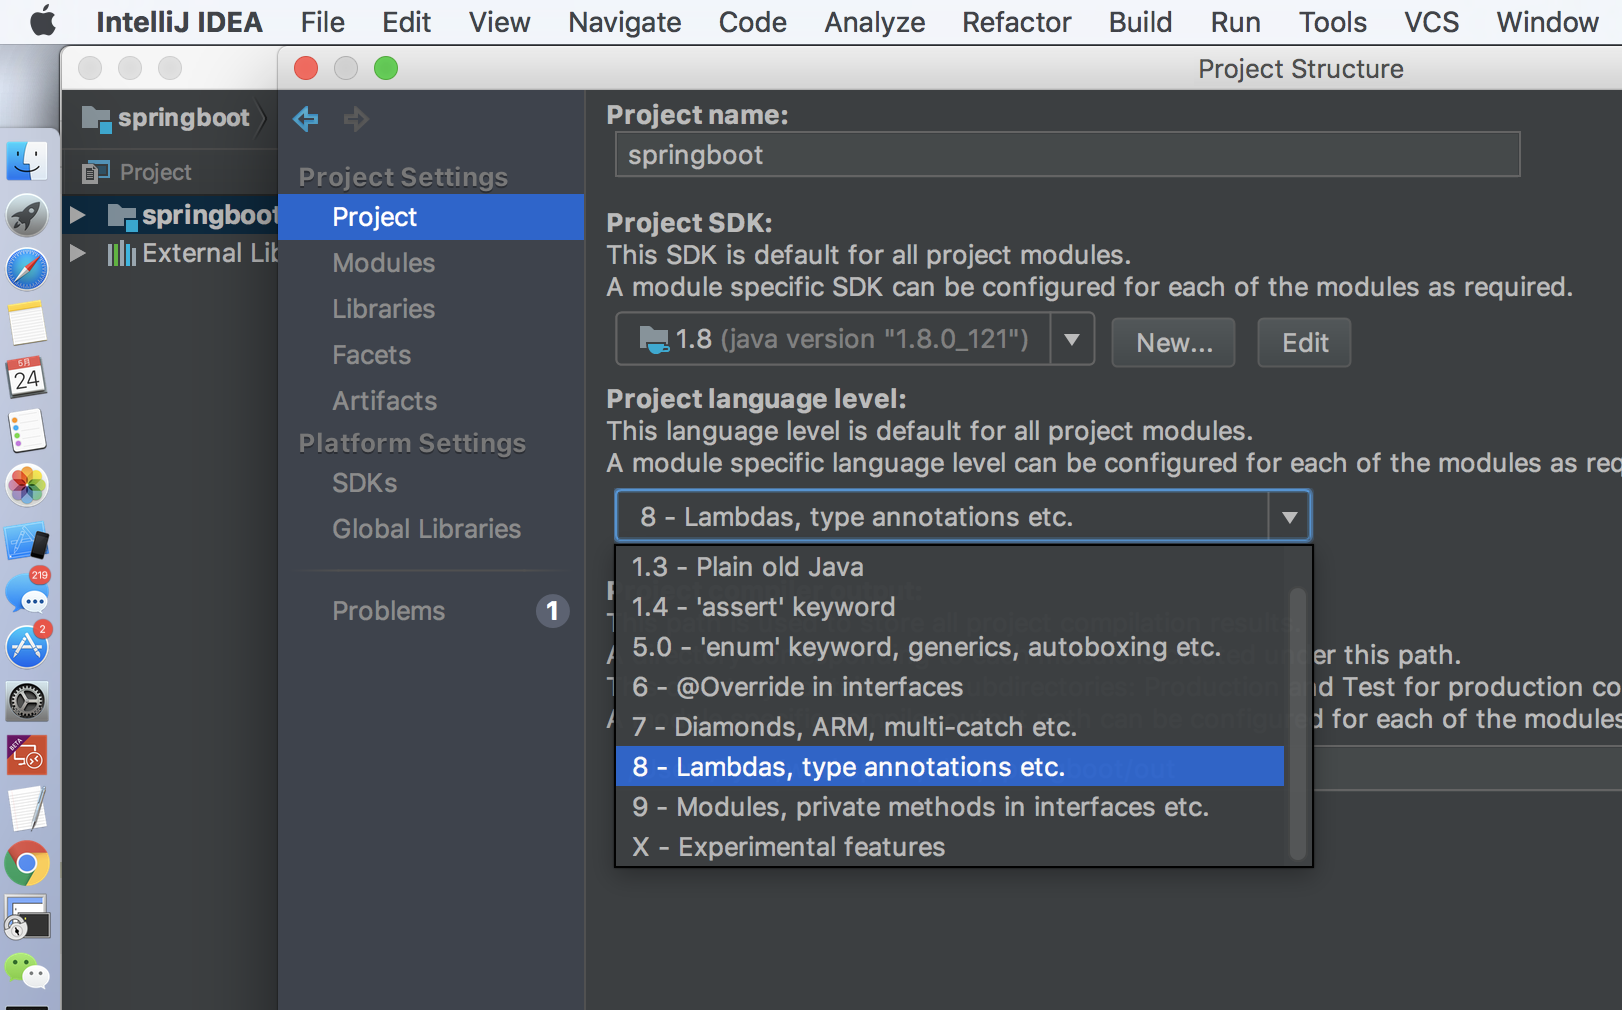Viewport: 1622px width, 1010px height.
Task: Click the springboot breadcrumb label
Action: 184,118
